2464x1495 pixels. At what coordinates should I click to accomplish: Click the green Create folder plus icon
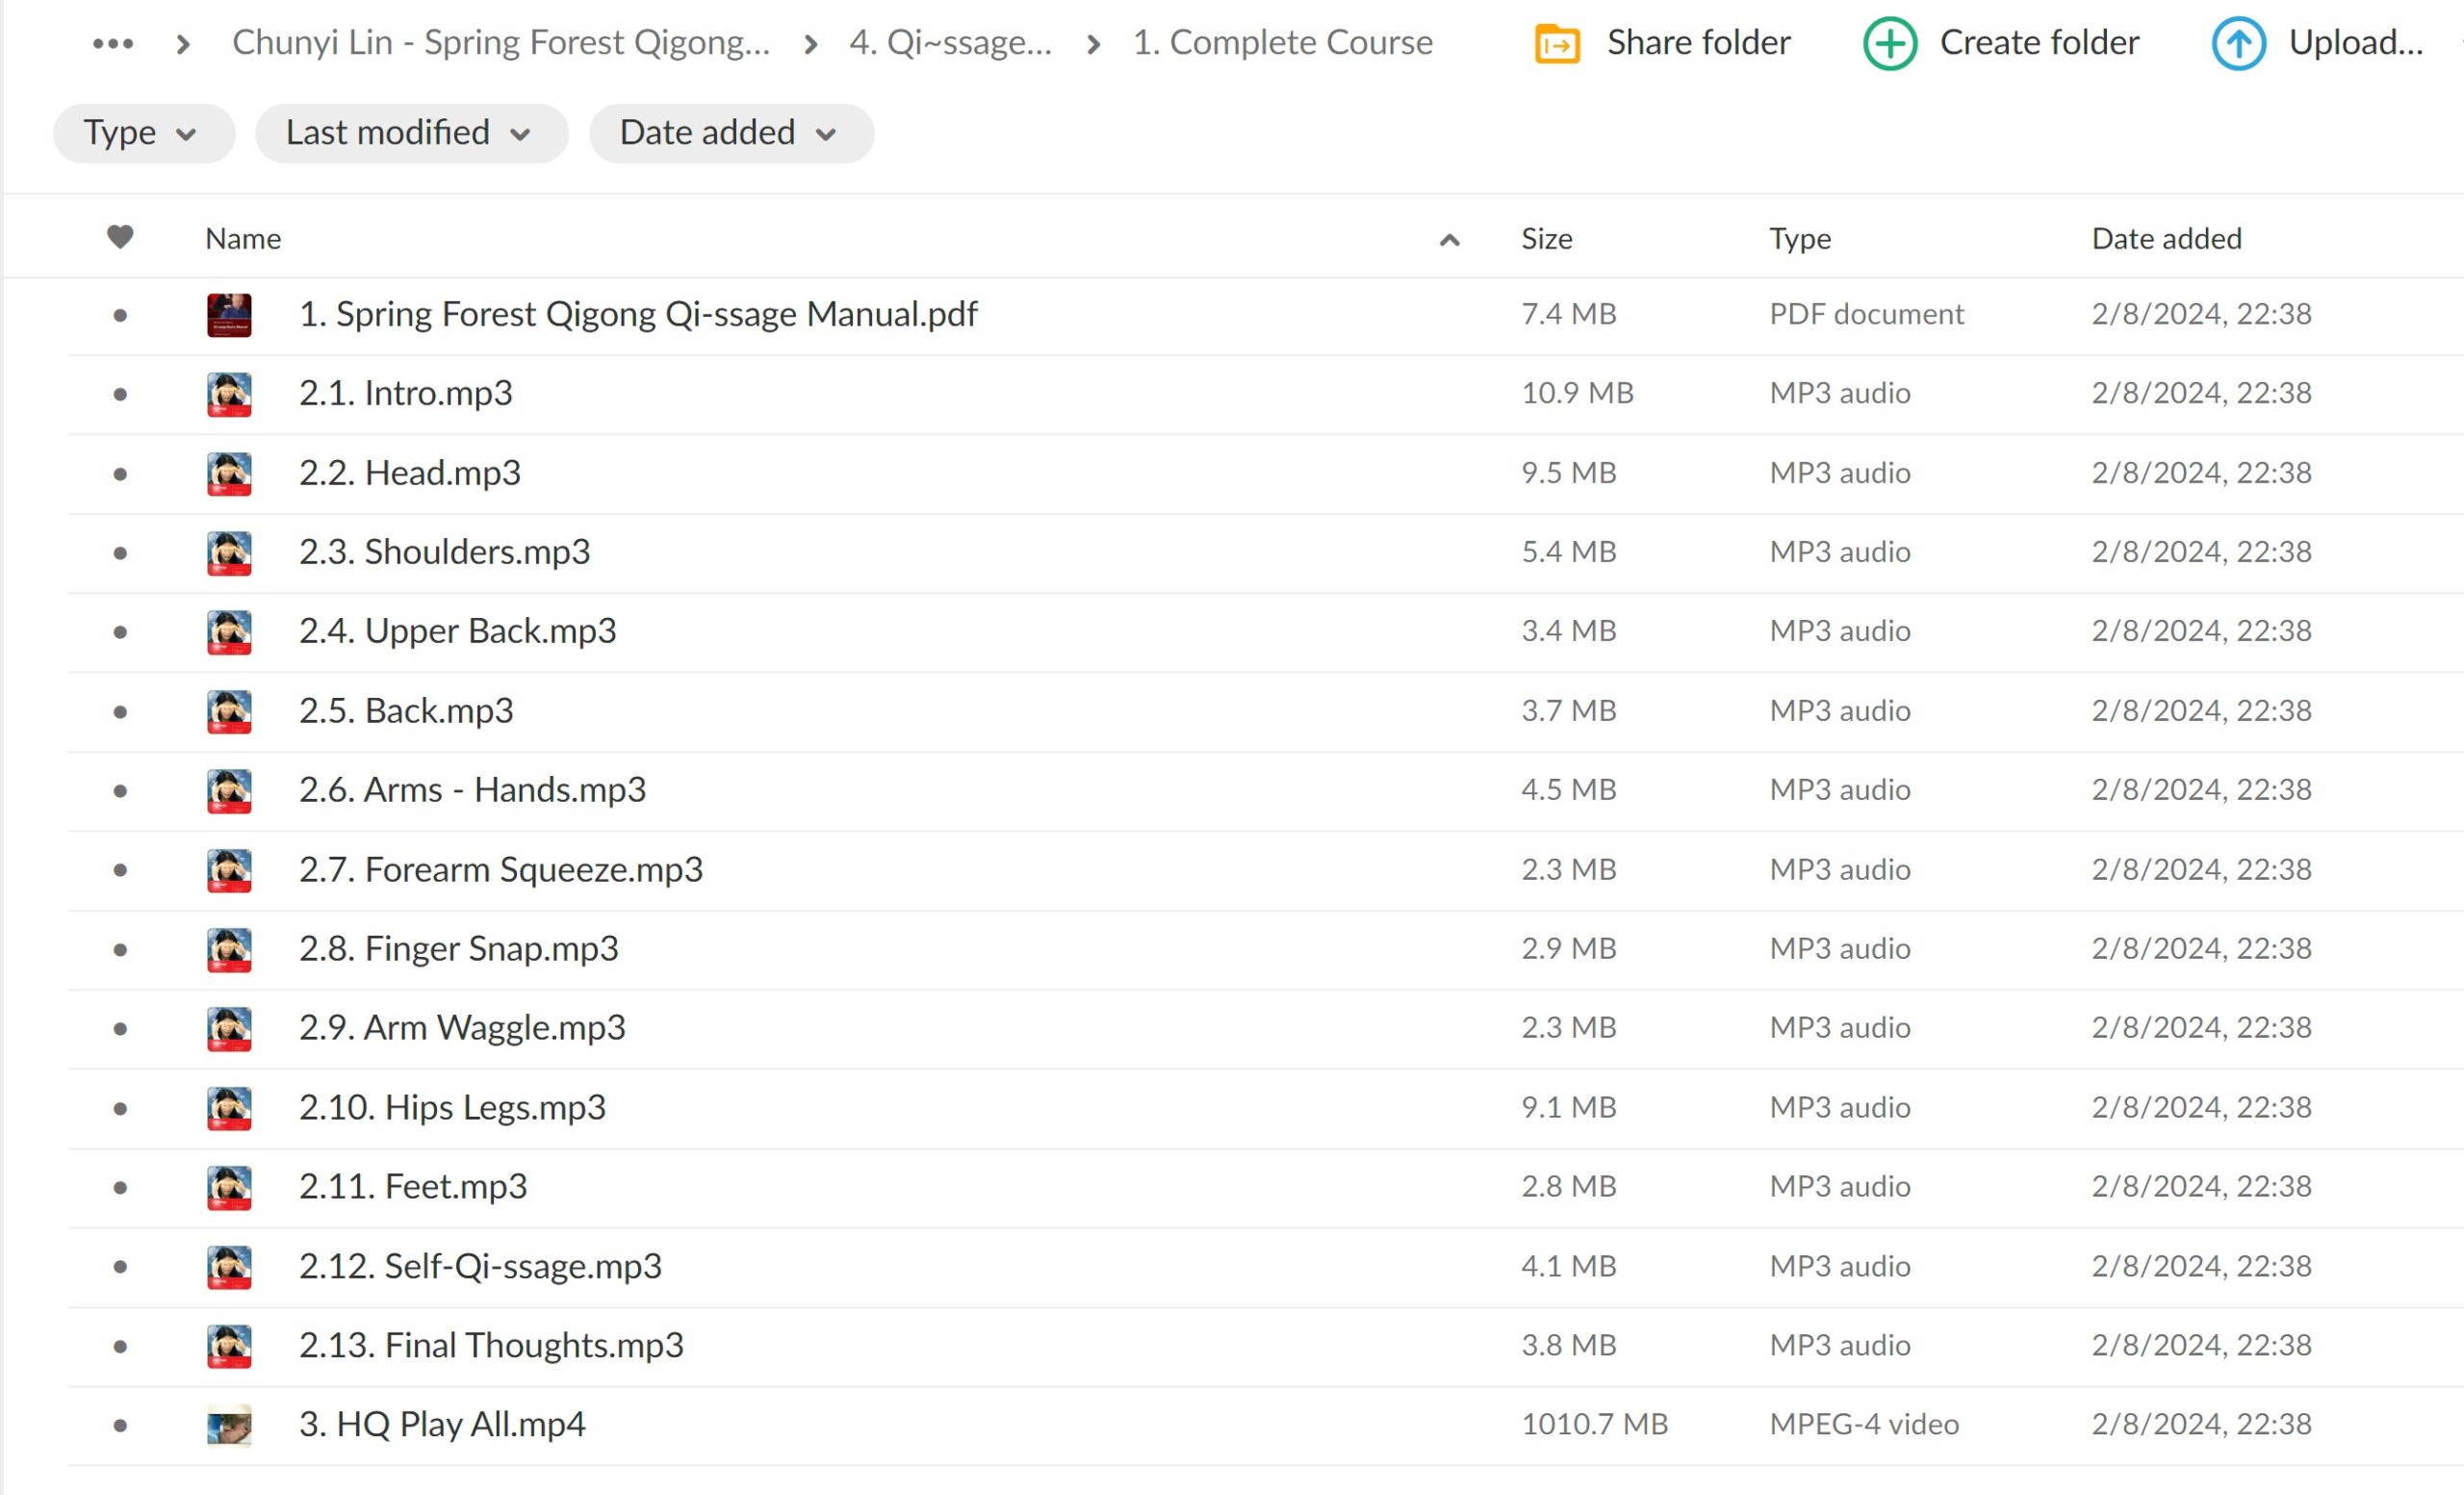click(1890, 44)
